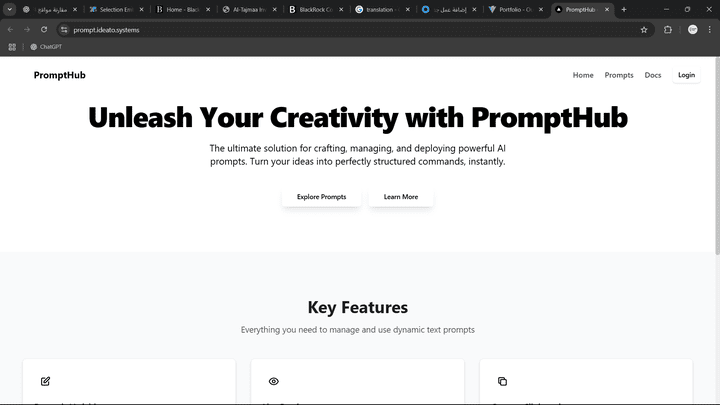This screenshot has width=720, height=405.
Task: Click the PromptHub logo text
Action: click(x=59, y=75)
